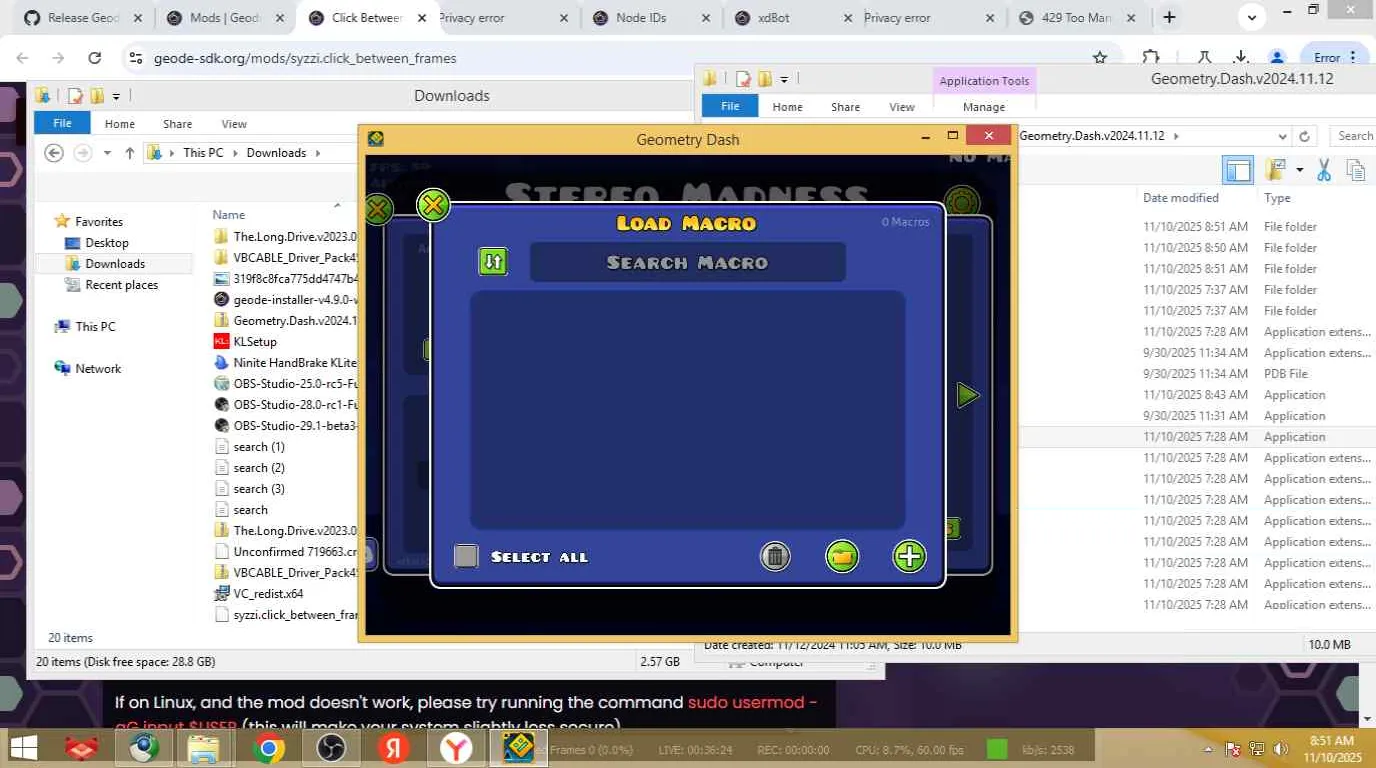Sort by Date modified column header
This screenshot has height=768, width=1376.
click(1181, 198)
